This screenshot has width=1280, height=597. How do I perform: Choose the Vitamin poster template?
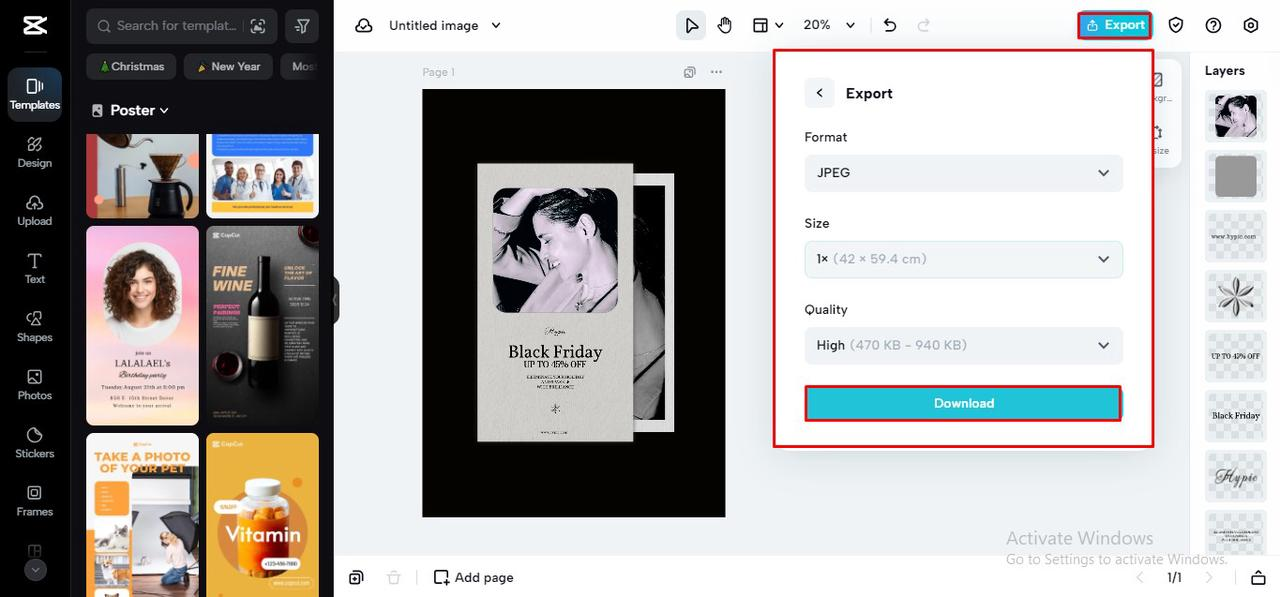[x=263, y=514]
